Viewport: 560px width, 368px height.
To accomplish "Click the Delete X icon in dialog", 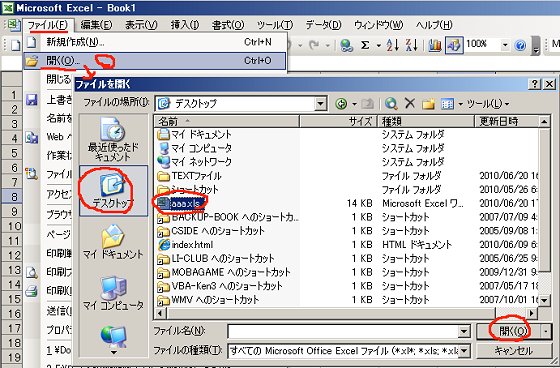I will pos(410,104).
